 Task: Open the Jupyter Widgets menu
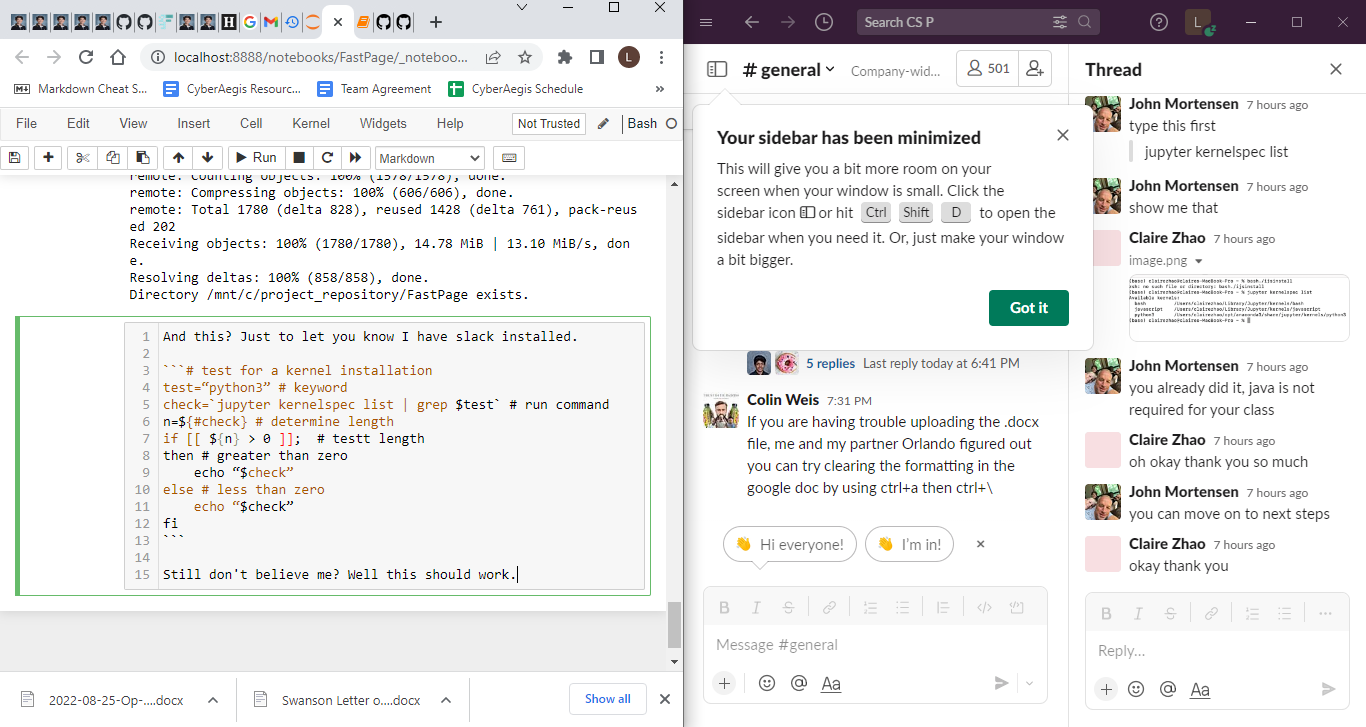click(383, 124)
